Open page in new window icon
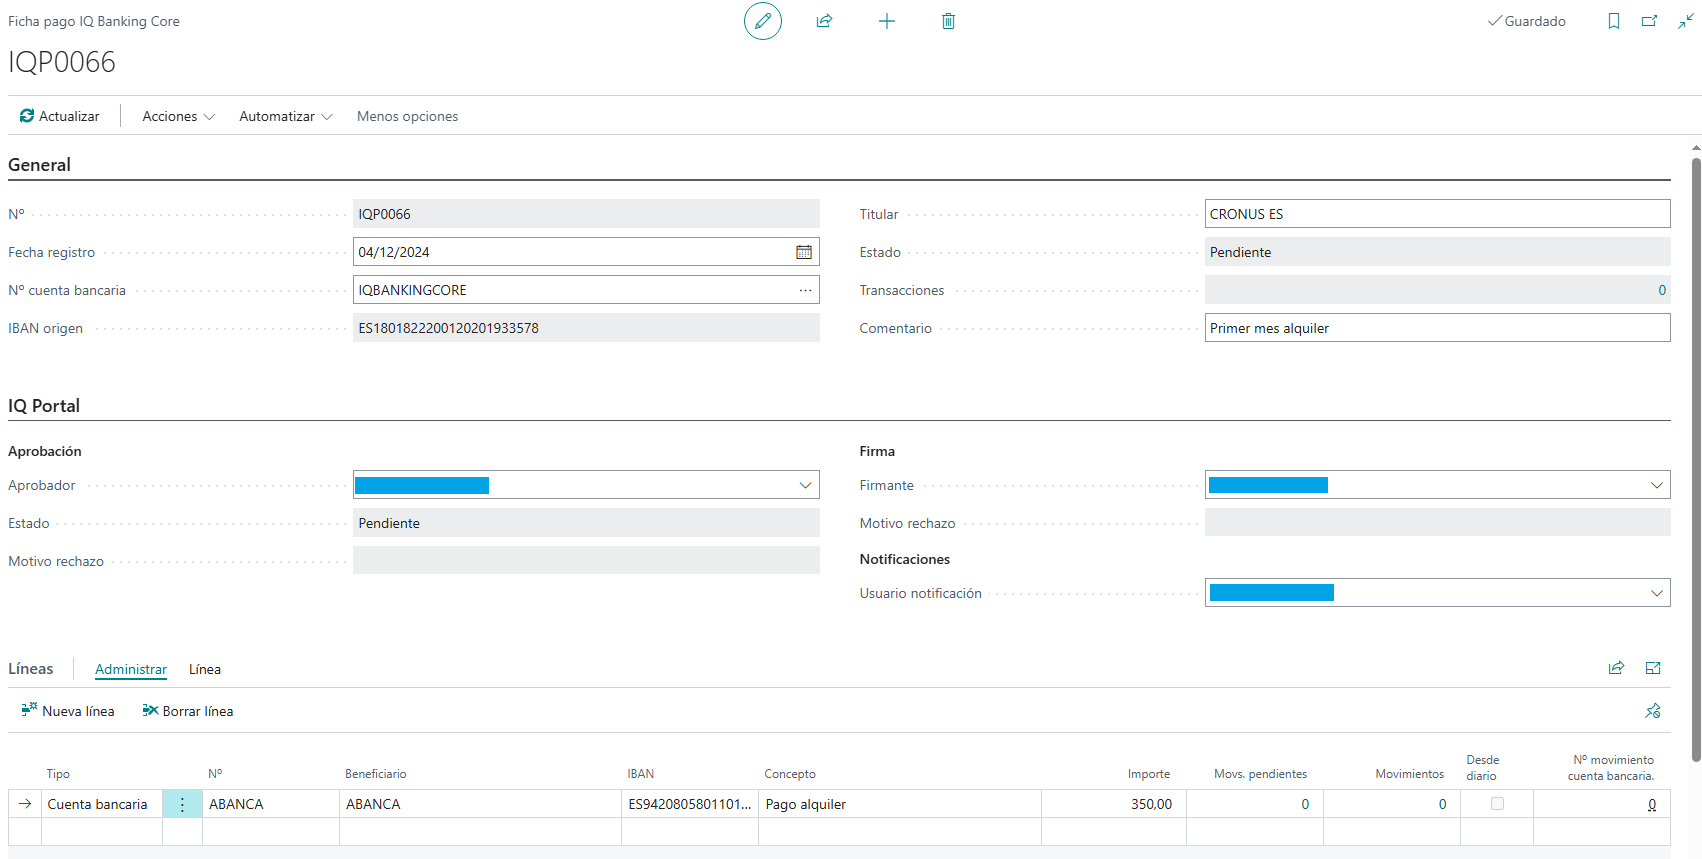 tap(1649, 21)
